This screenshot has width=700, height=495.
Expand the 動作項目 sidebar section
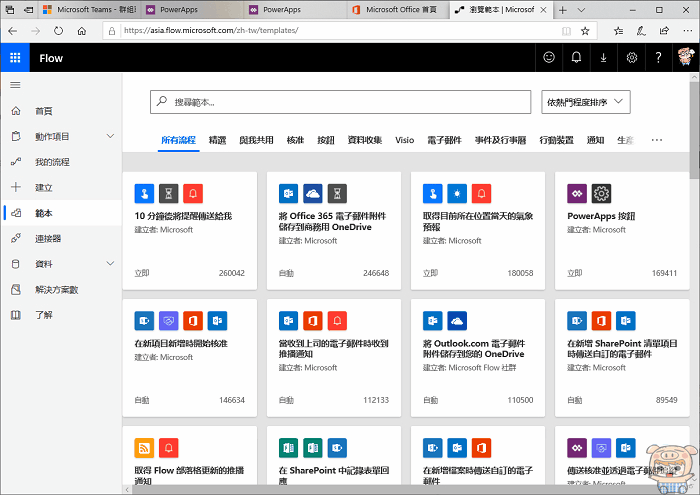[110, 136]
